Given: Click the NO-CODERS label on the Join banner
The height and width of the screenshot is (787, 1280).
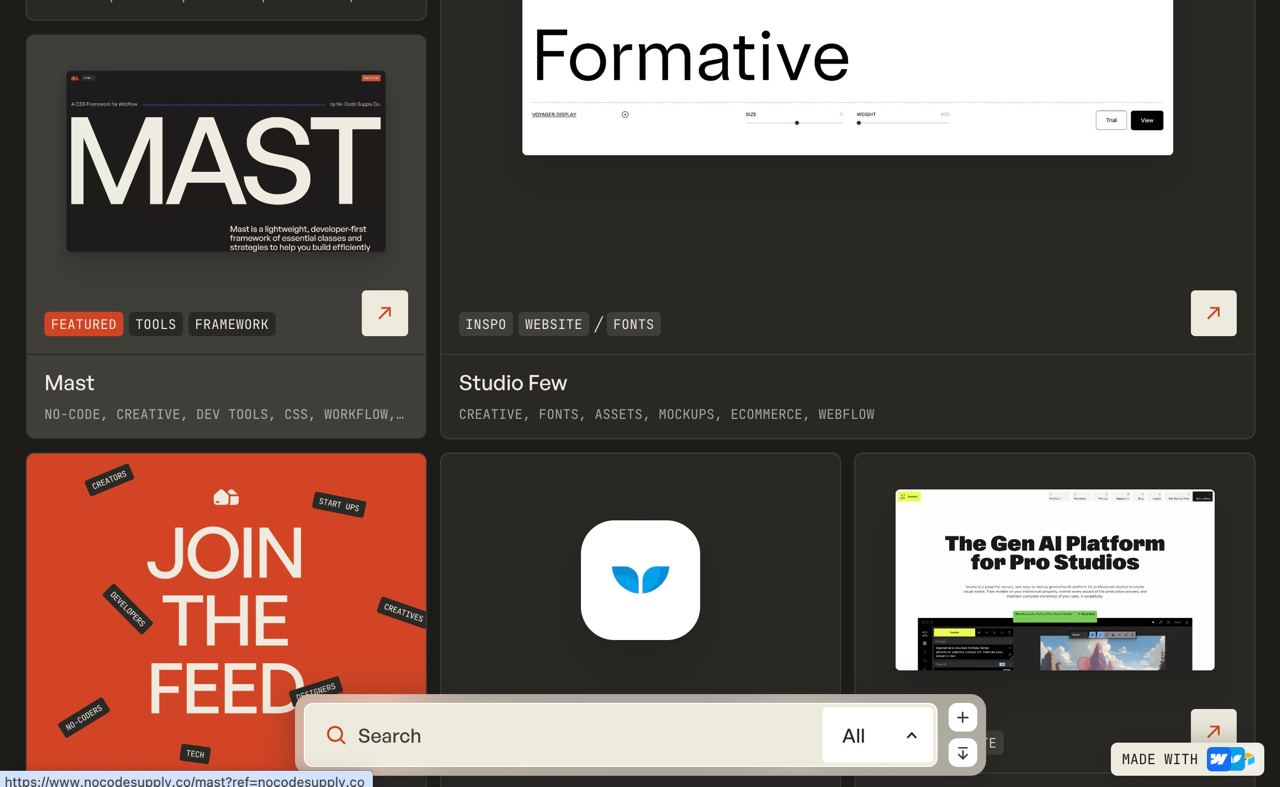Looking at the screenshot, I should (84, 718).
